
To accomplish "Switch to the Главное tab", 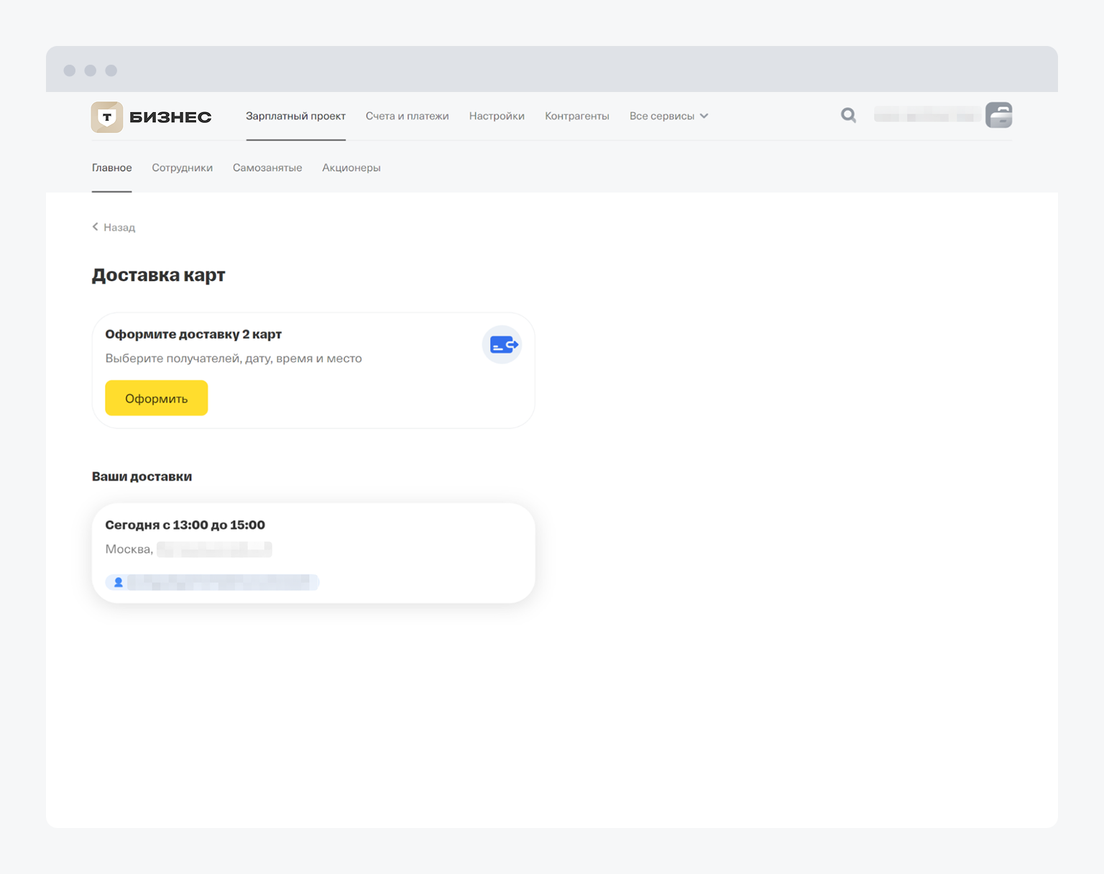I will click(x=112, y=168).
